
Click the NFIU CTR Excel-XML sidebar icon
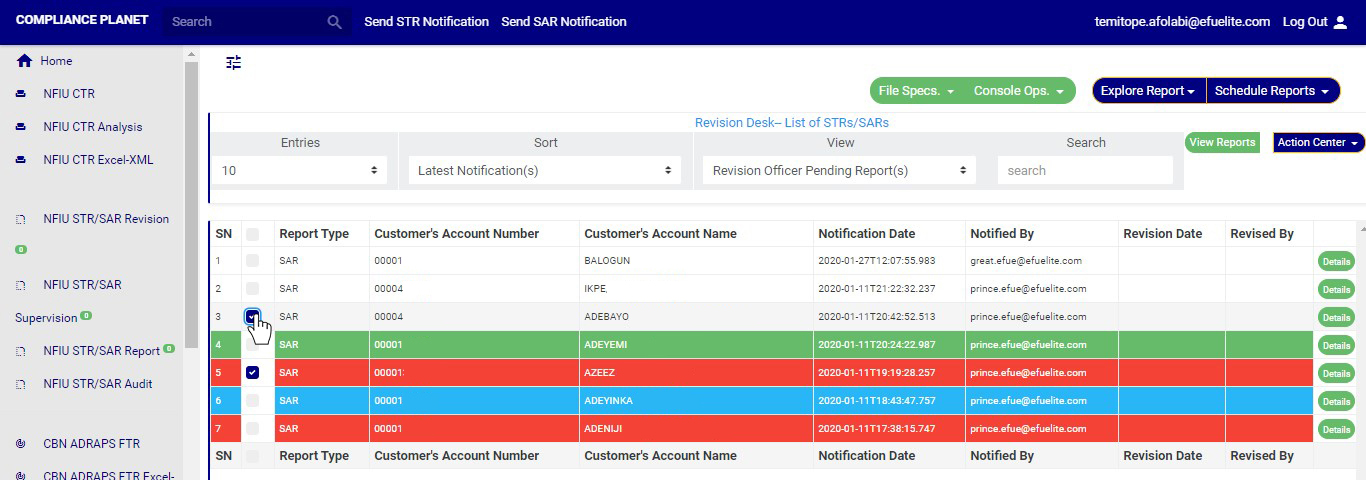click(x=21, y=160)
